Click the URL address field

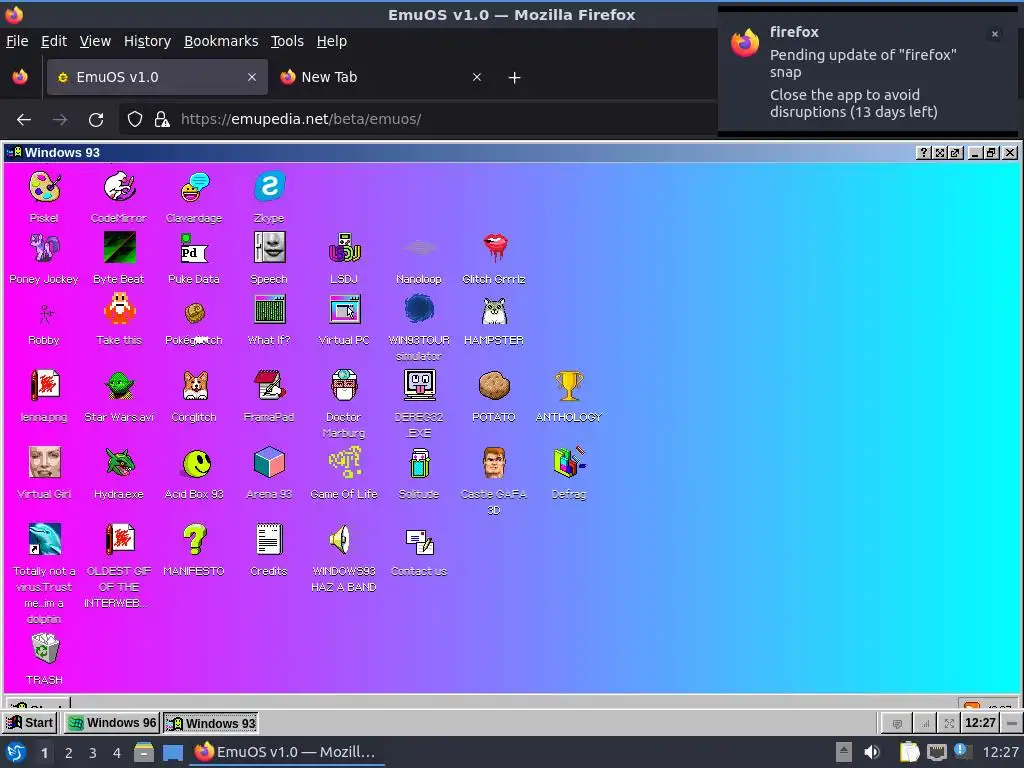coord(418,120)
